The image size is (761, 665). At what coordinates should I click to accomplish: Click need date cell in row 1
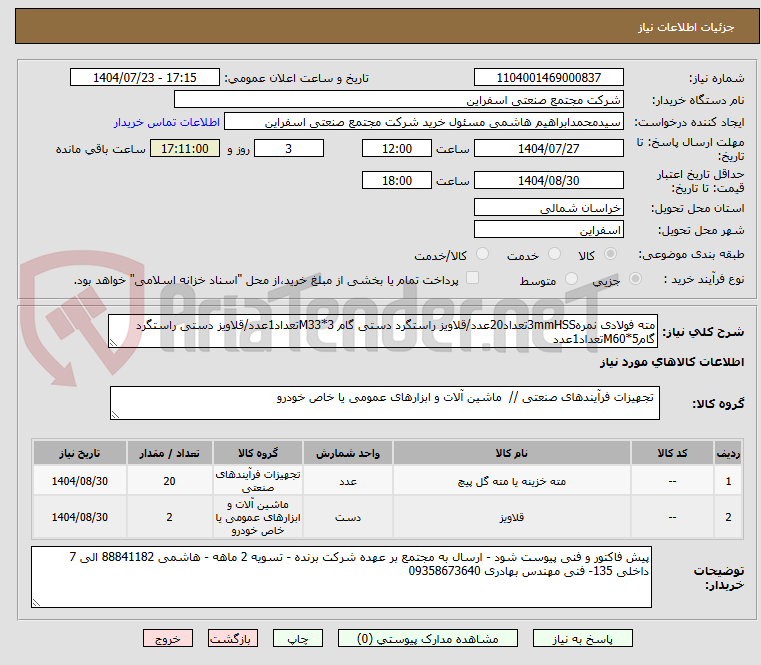point(80,481)
